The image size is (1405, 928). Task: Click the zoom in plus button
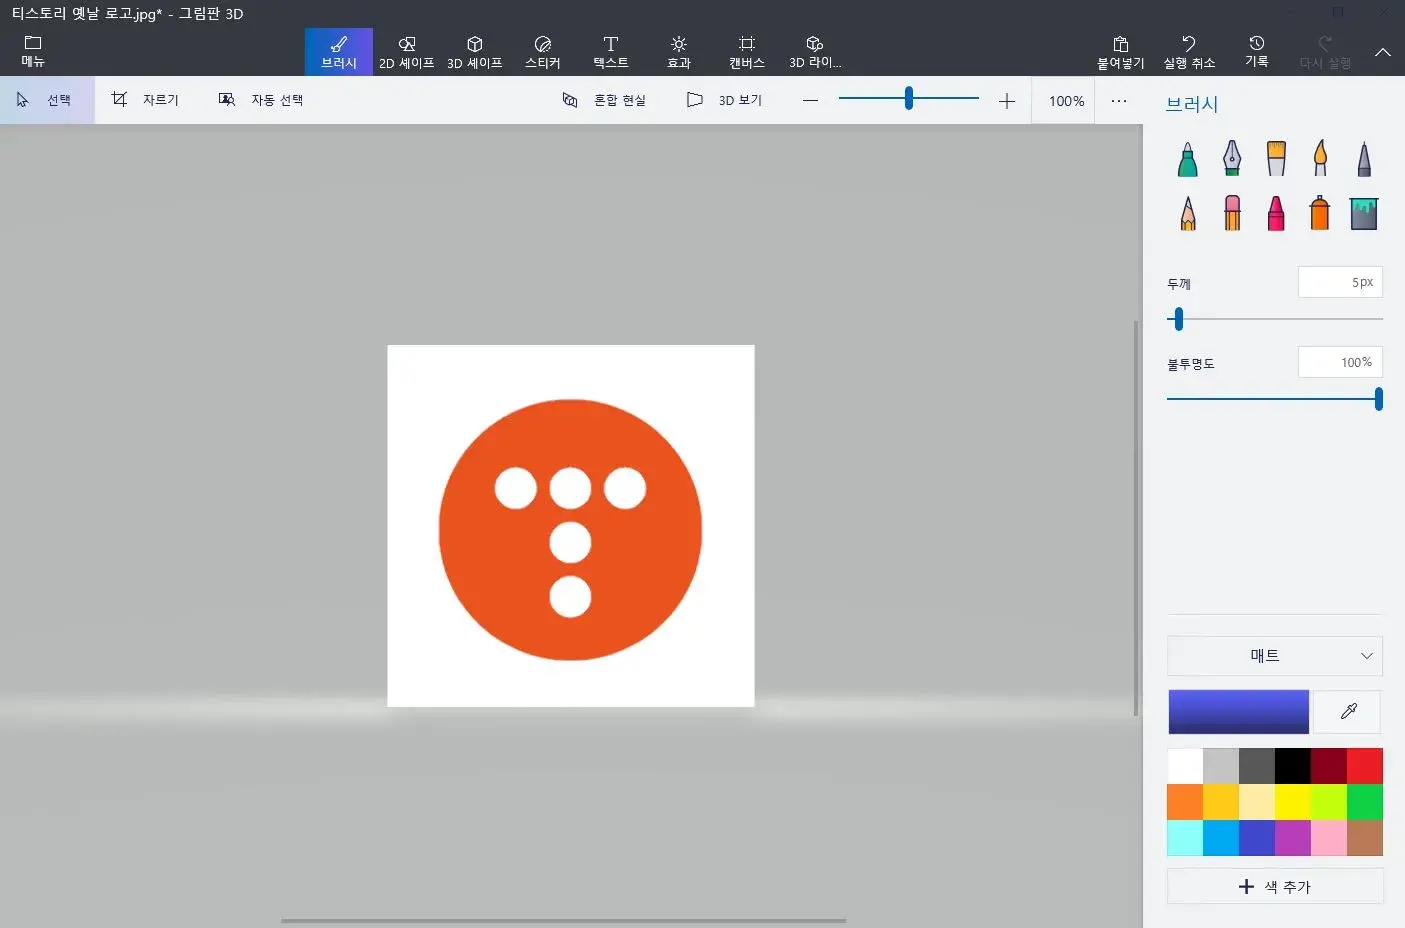coord(1007,100)
